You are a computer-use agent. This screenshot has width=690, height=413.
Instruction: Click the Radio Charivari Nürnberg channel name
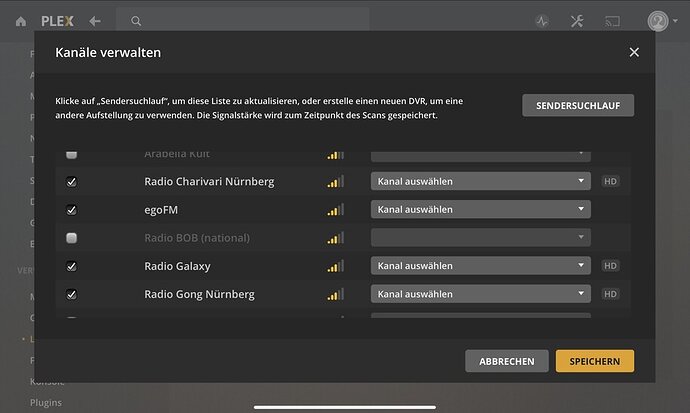click(x=209, y=182)
